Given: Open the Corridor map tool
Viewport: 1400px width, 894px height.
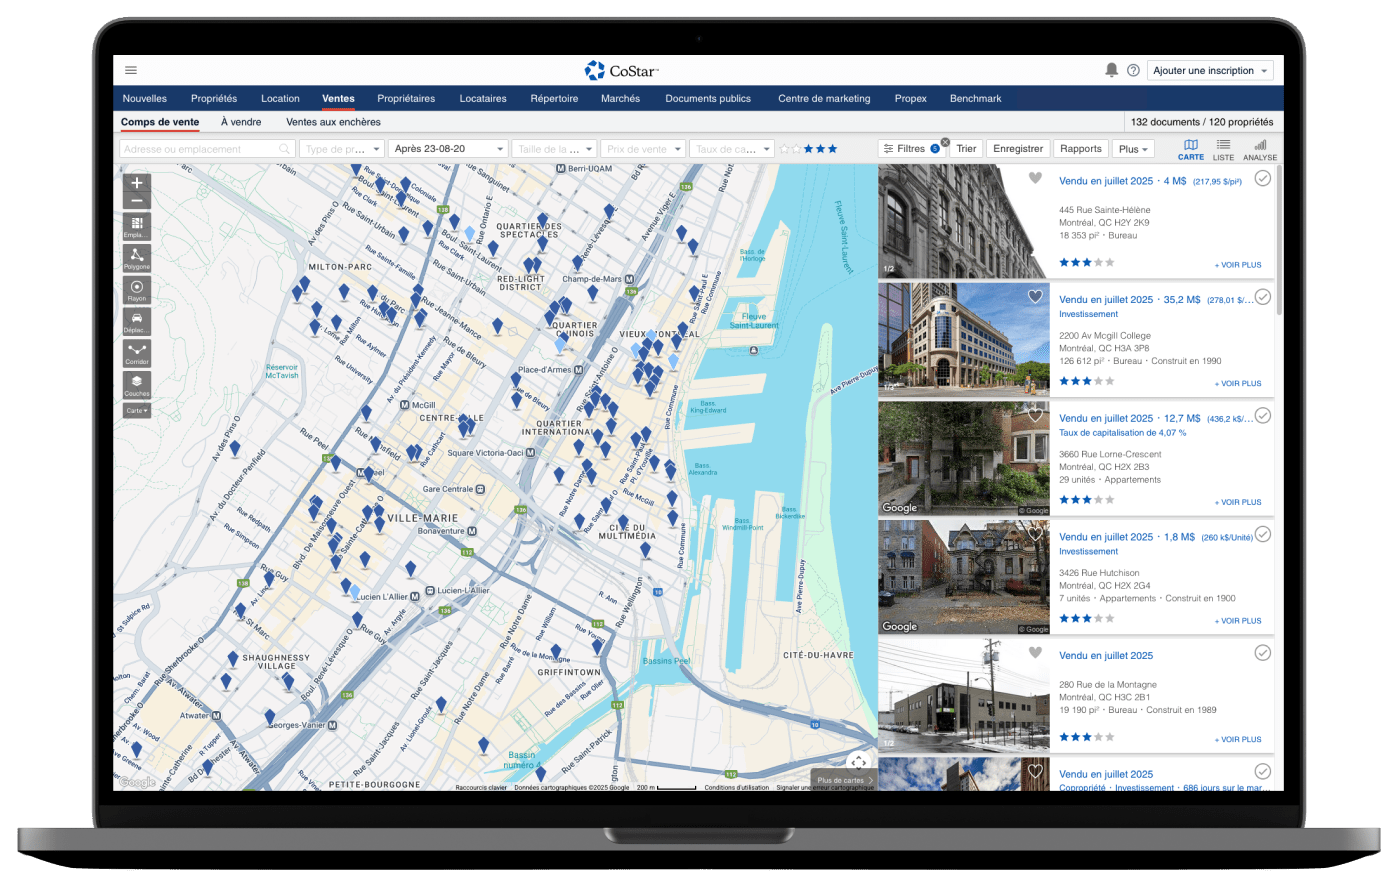Looking at the screenshot, I should tap(137, 353).
